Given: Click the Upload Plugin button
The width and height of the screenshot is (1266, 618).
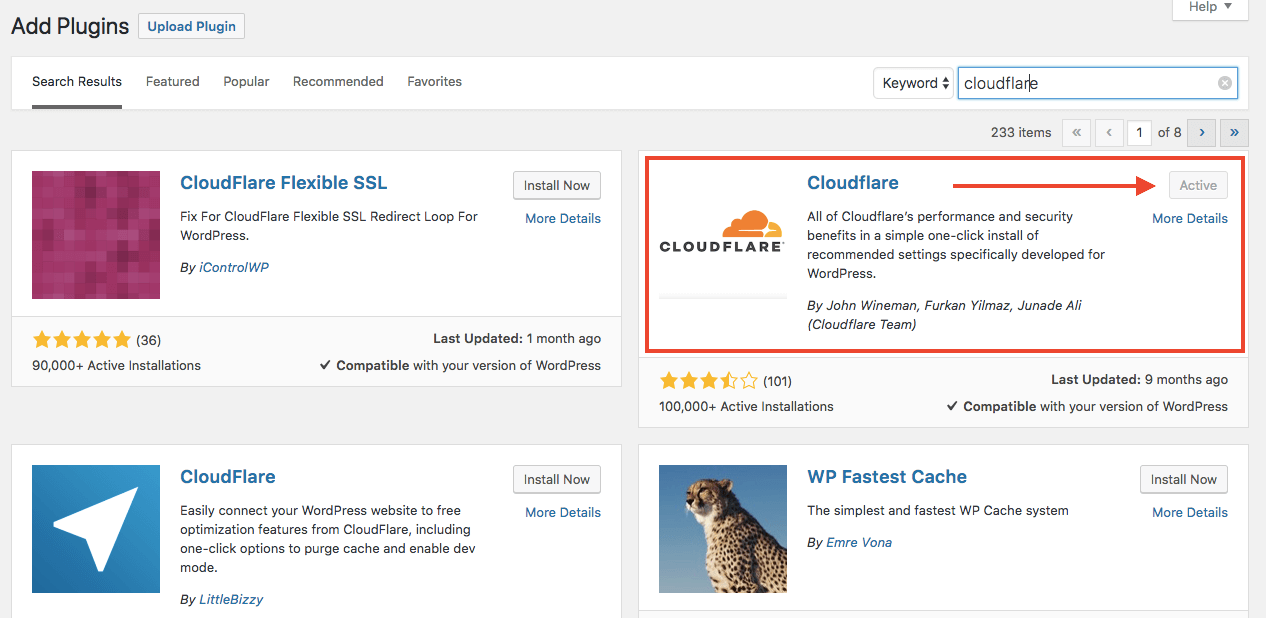Looking at the screenshot, I should point(191,27).
